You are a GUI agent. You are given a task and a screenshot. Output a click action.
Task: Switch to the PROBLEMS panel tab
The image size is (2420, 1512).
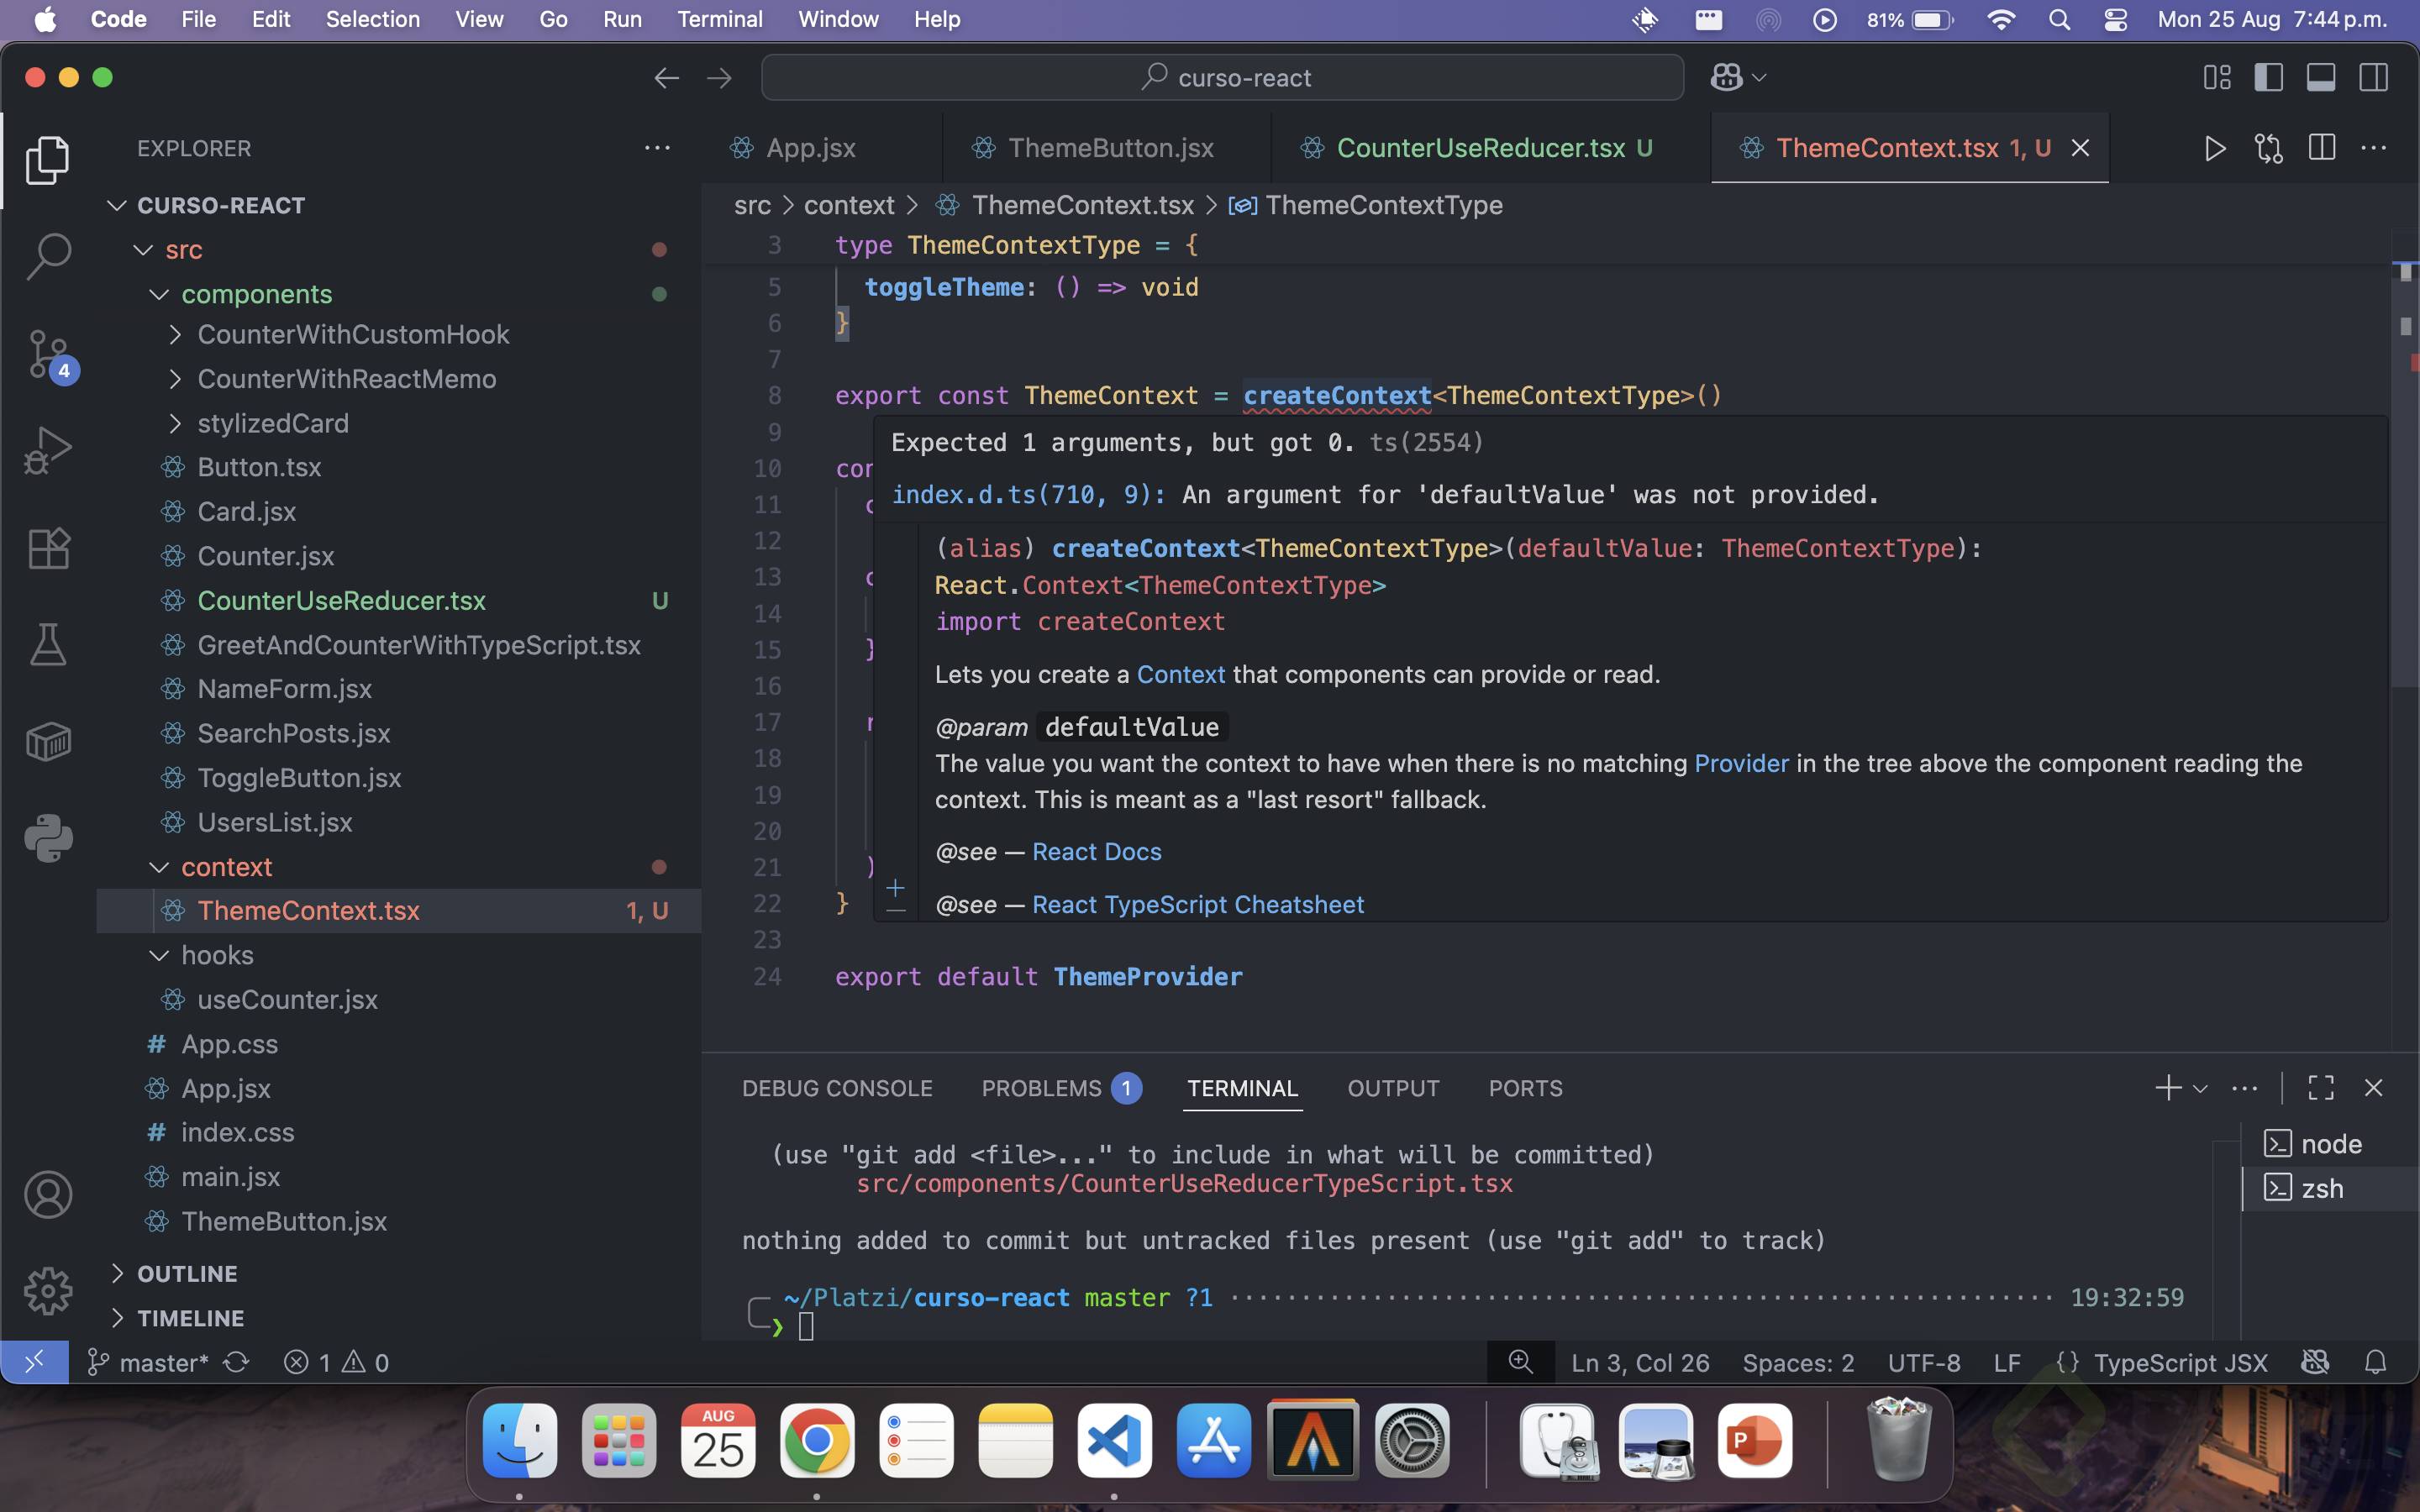1041,1088
